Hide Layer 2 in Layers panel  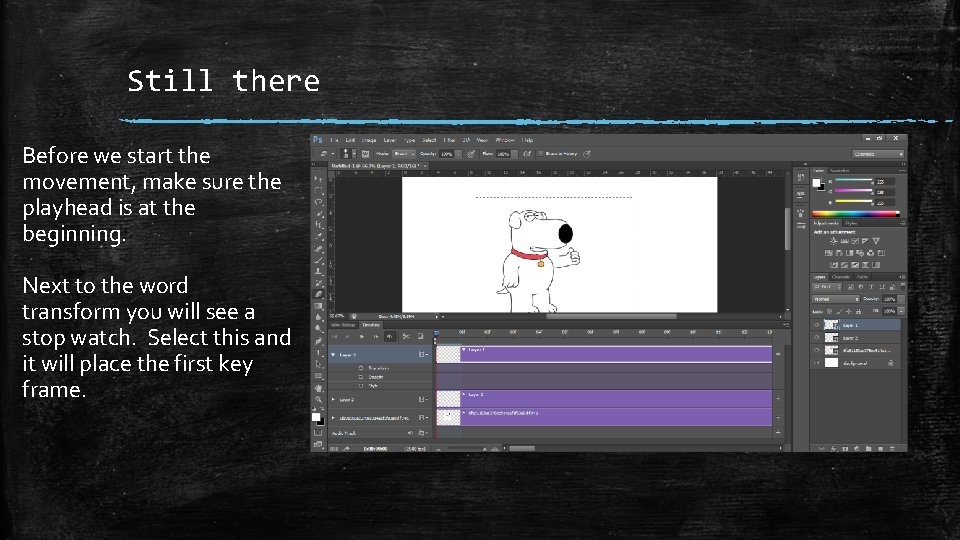pos(816,337)
